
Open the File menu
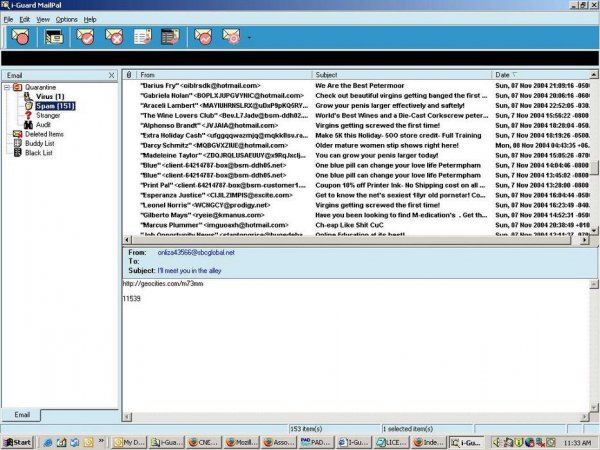[x=8, y=19]
